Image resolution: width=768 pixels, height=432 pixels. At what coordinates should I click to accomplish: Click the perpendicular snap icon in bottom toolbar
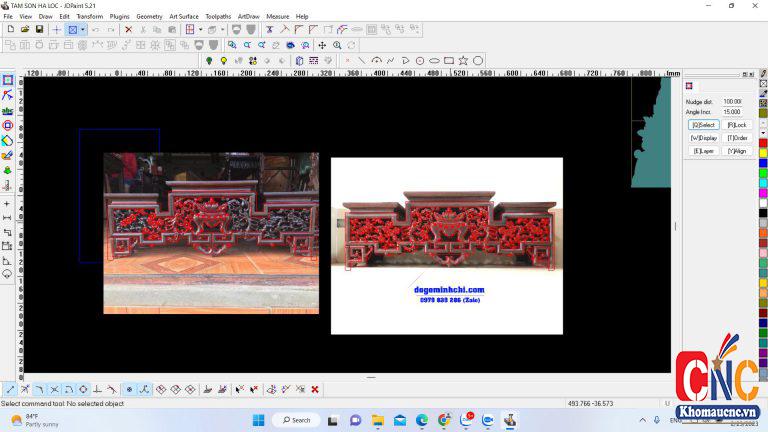click(x=97, y=389)
